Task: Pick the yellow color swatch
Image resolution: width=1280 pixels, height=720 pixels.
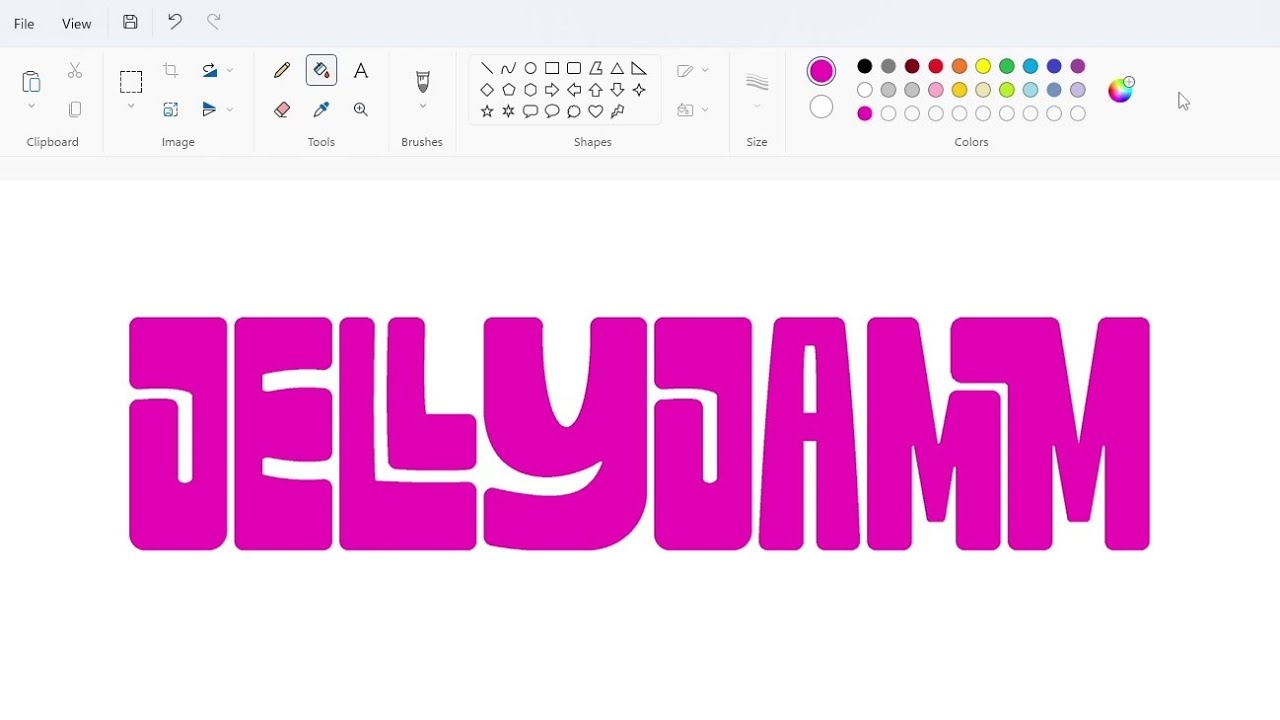Action: coord(983,66)
